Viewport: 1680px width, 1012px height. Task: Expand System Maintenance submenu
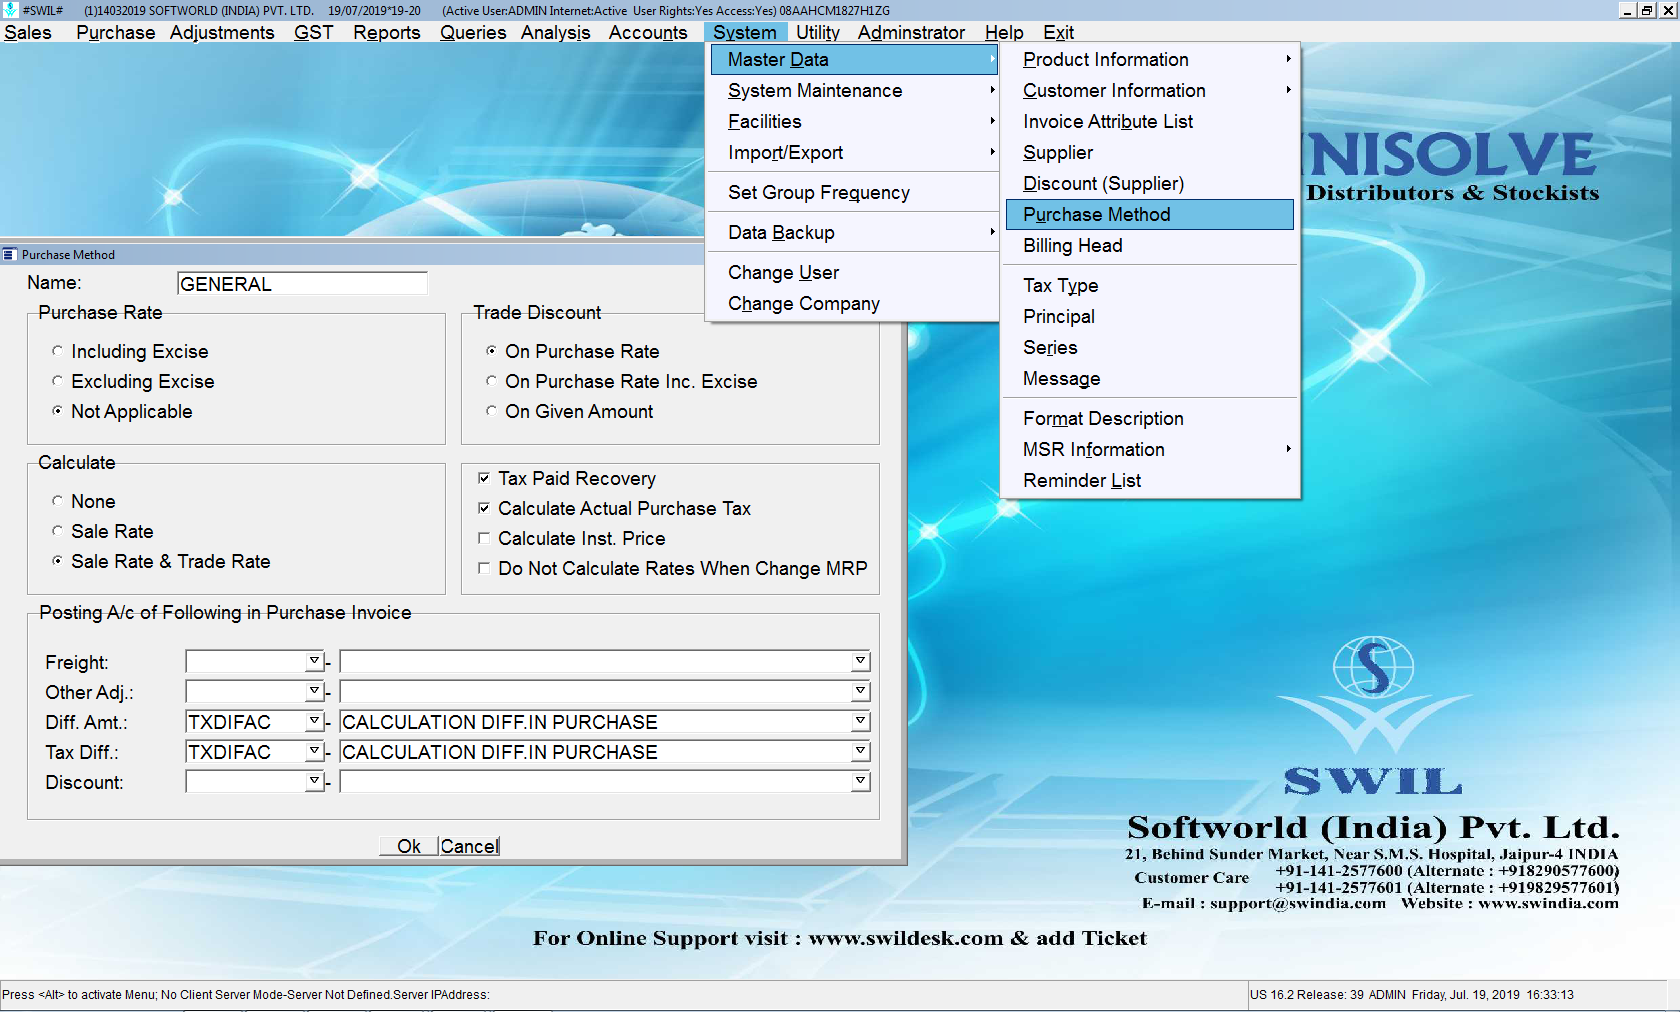(854, 91)
